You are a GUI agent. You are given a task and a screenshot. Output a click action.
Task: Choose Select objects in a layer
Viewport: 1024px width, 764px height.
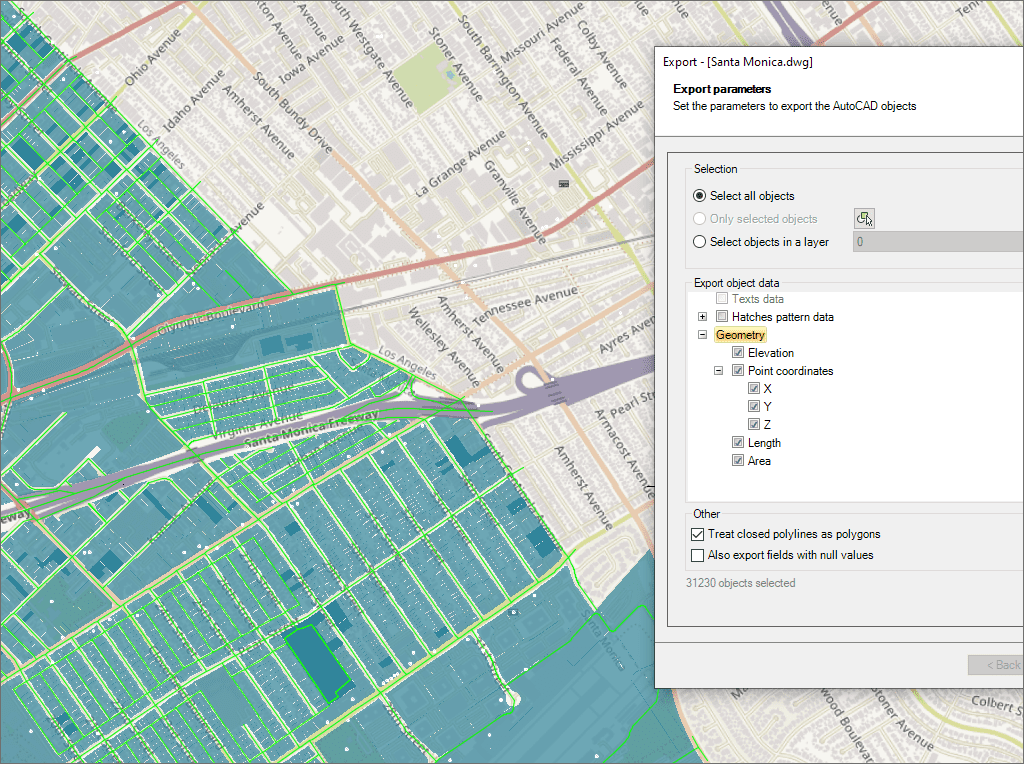click(700, 242)
